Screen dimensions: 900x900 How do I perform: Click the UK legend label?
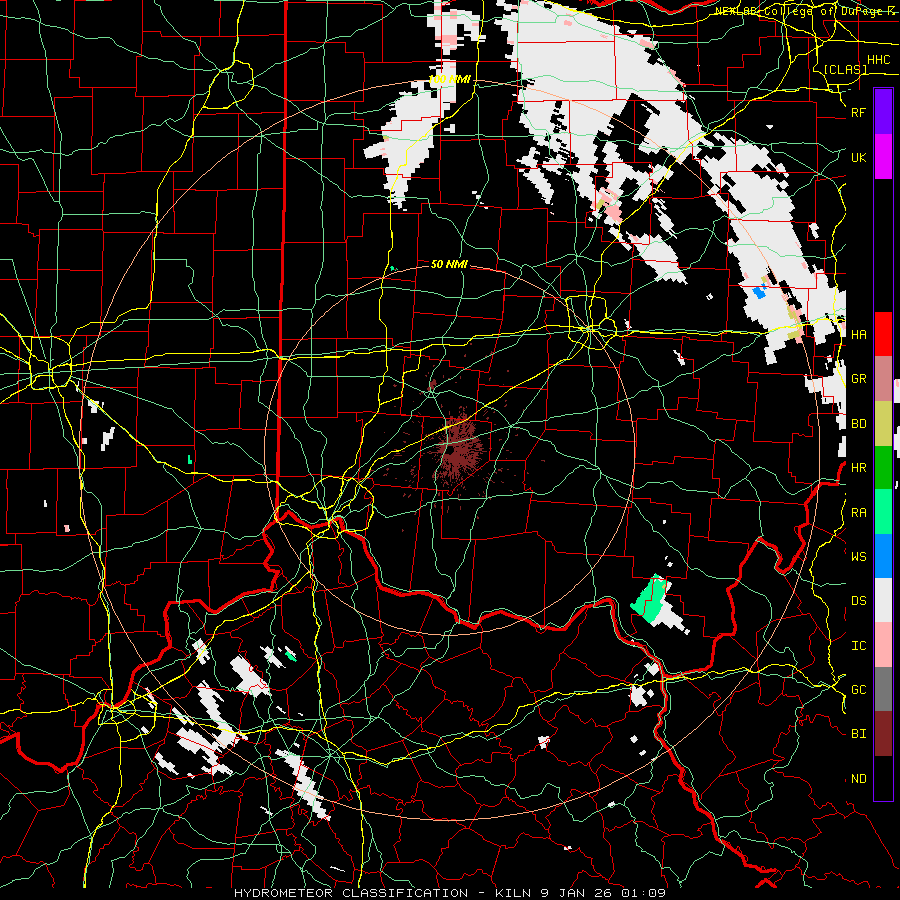coord(858,157)
